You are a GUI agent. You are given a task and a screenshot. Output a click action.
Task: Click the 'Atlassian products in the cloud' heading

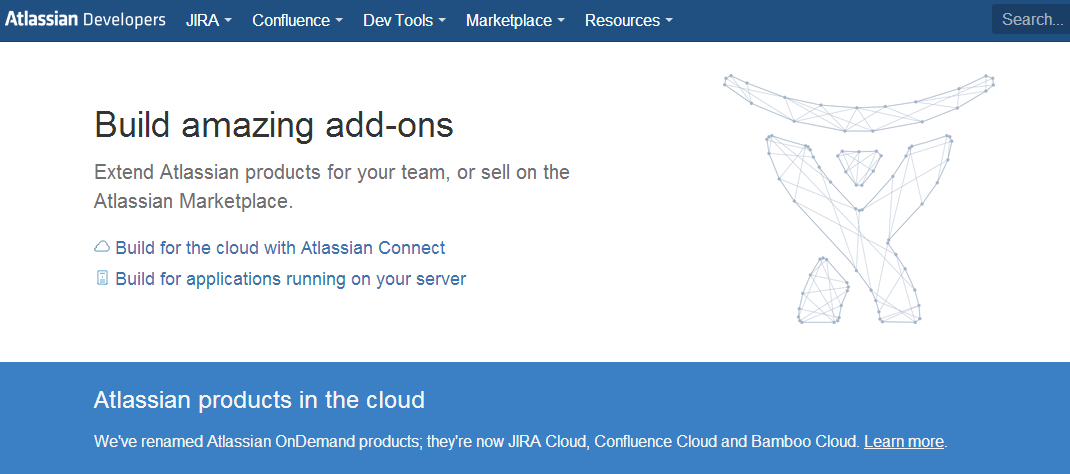click(x=259, y=400)
